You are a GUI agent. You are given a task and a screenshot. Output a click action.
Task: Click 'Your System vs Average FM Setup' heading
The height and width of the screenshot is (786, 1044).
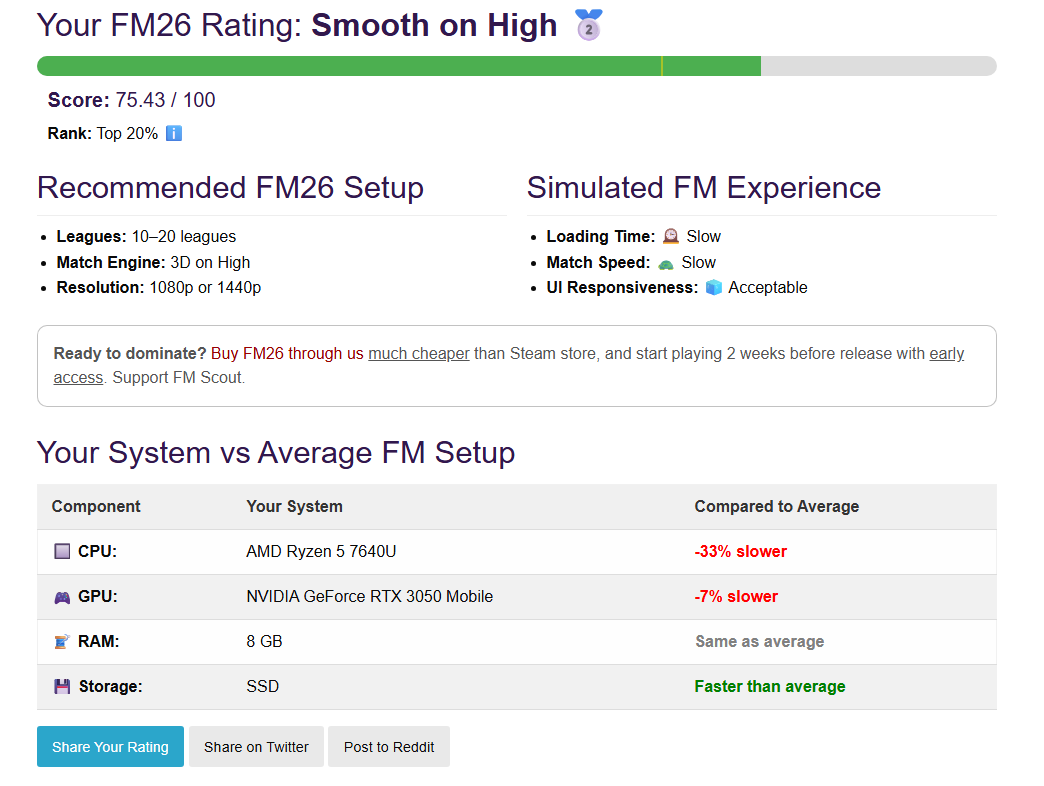[276, 453]
